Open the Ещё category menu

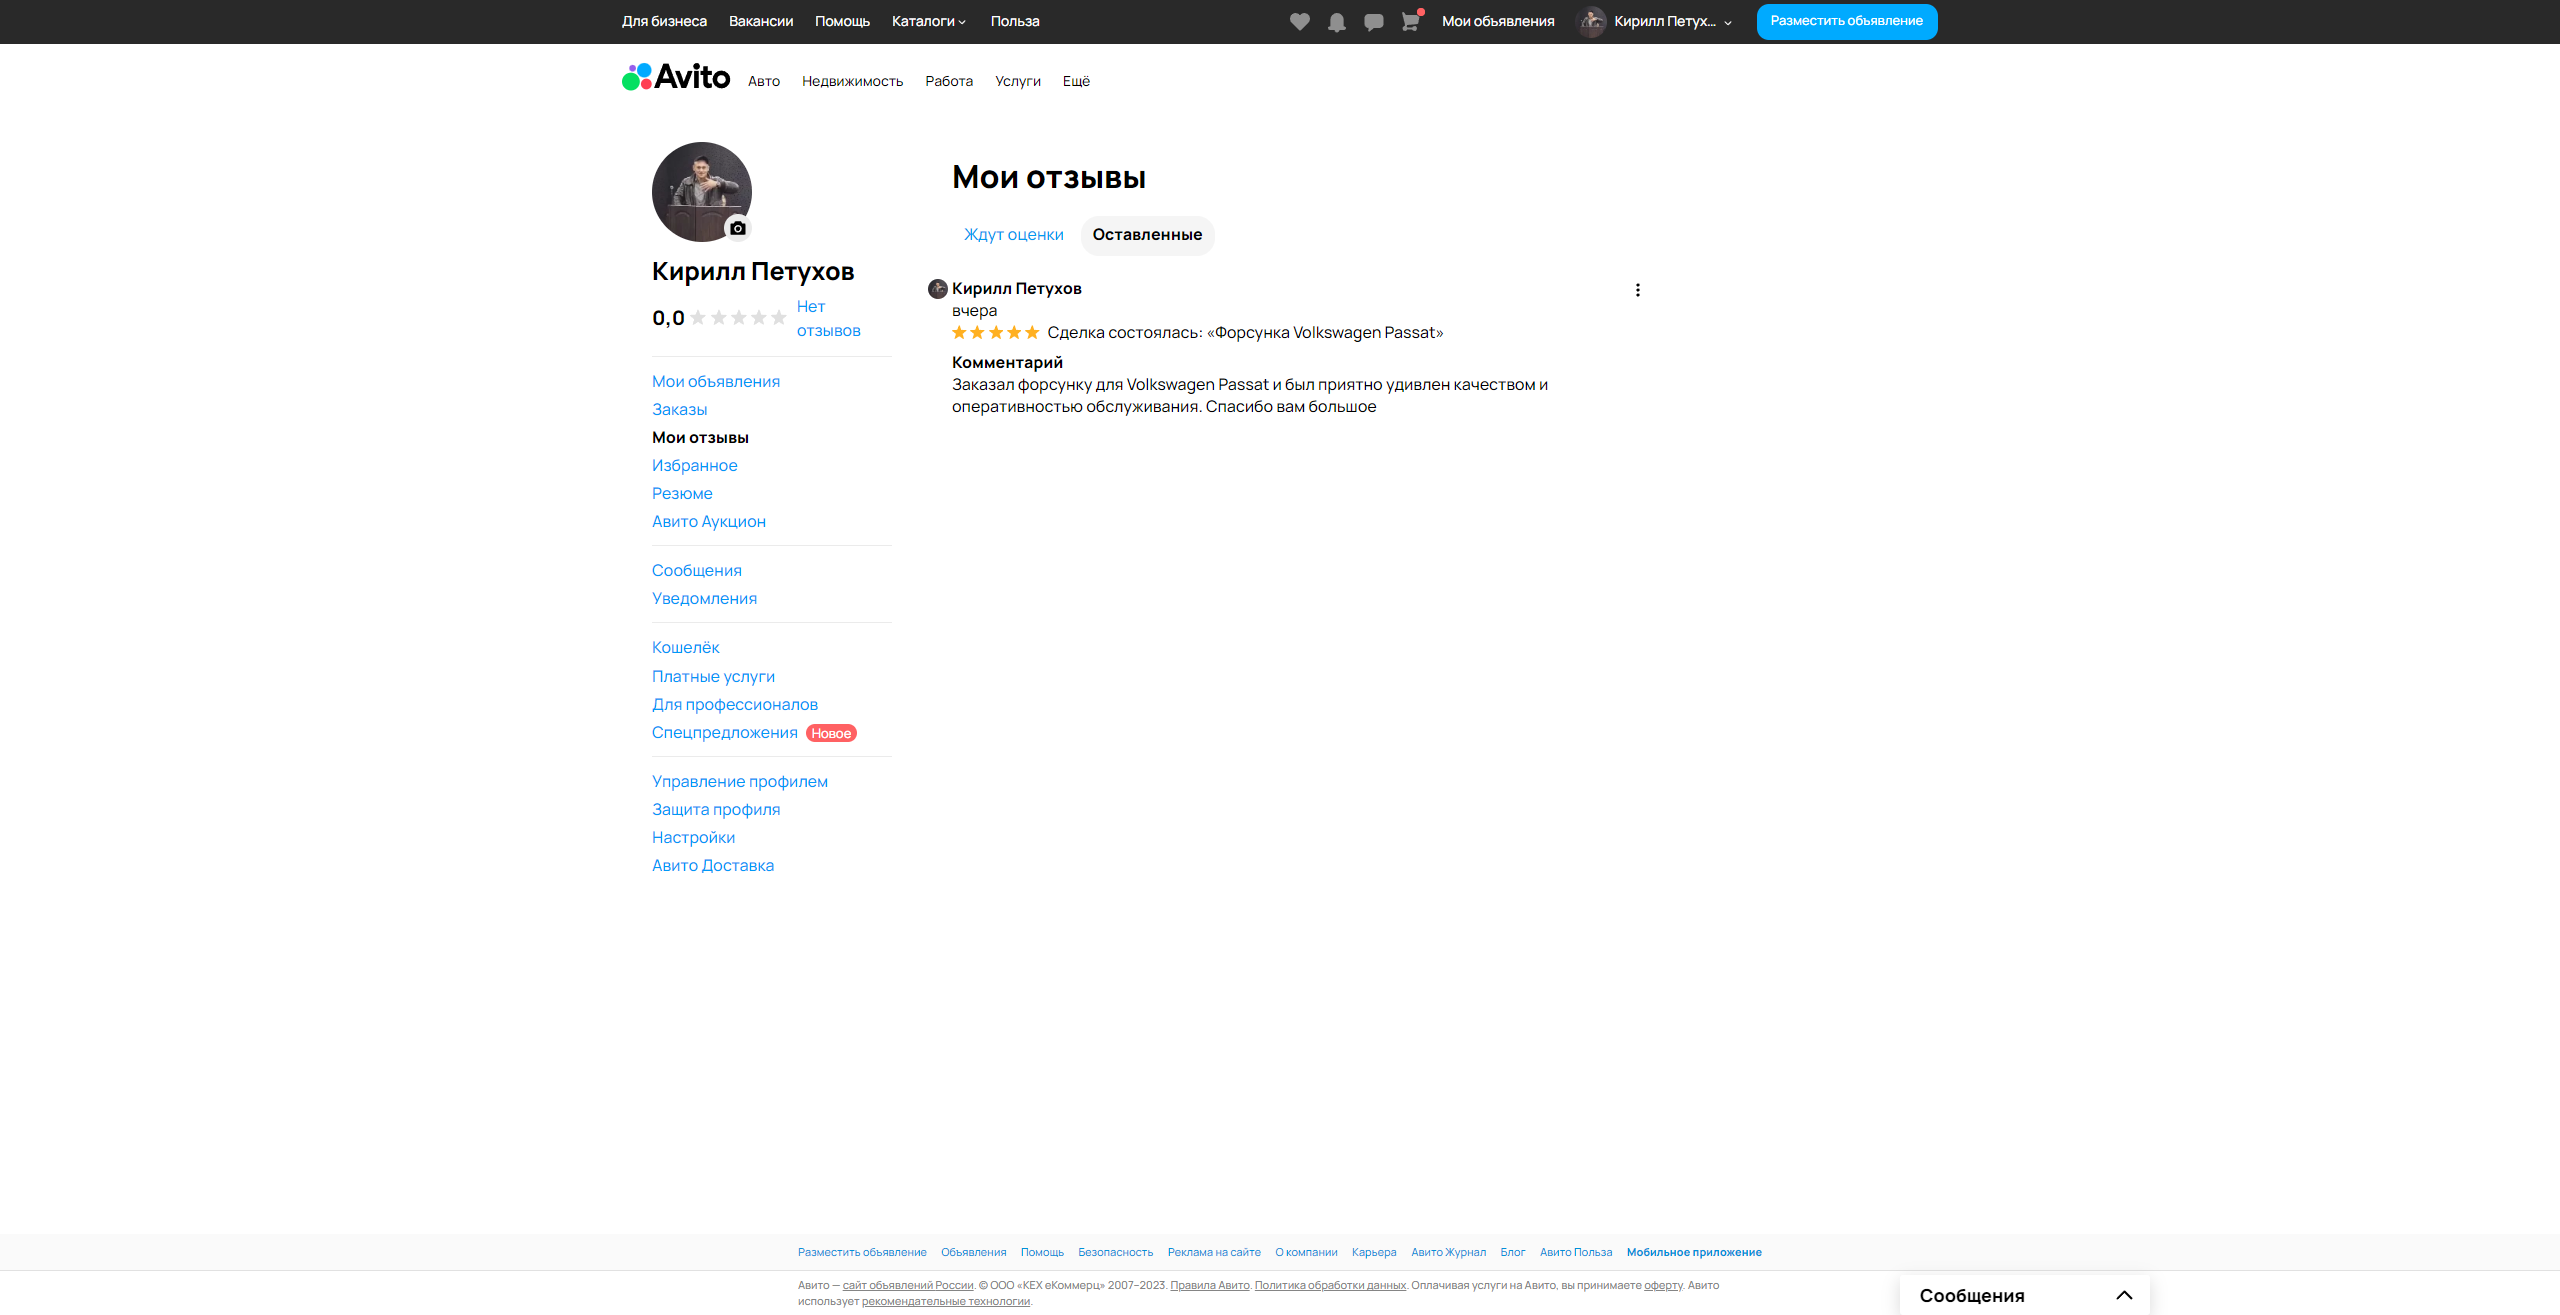tap(1076, 82)
